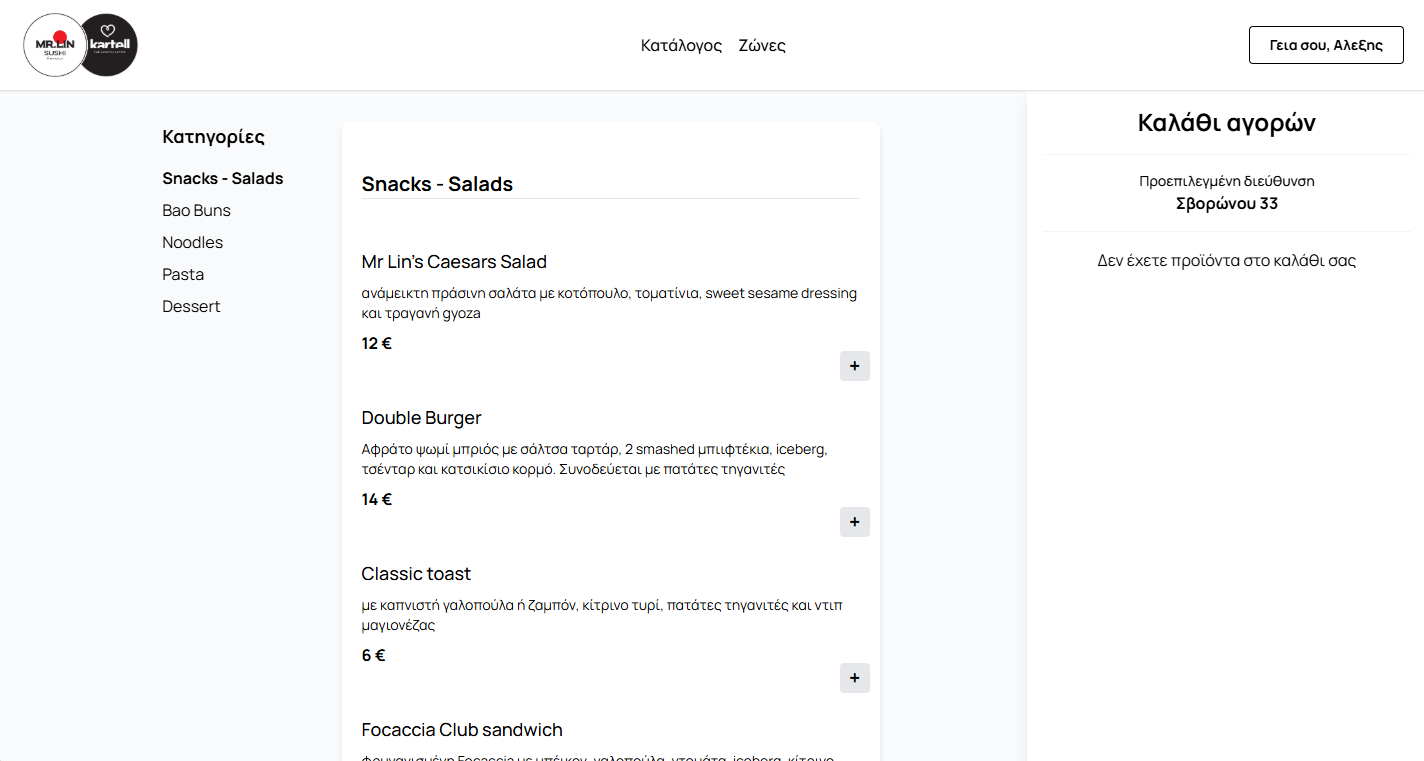Click the Snacks - Salads section heading

[437, 184]
